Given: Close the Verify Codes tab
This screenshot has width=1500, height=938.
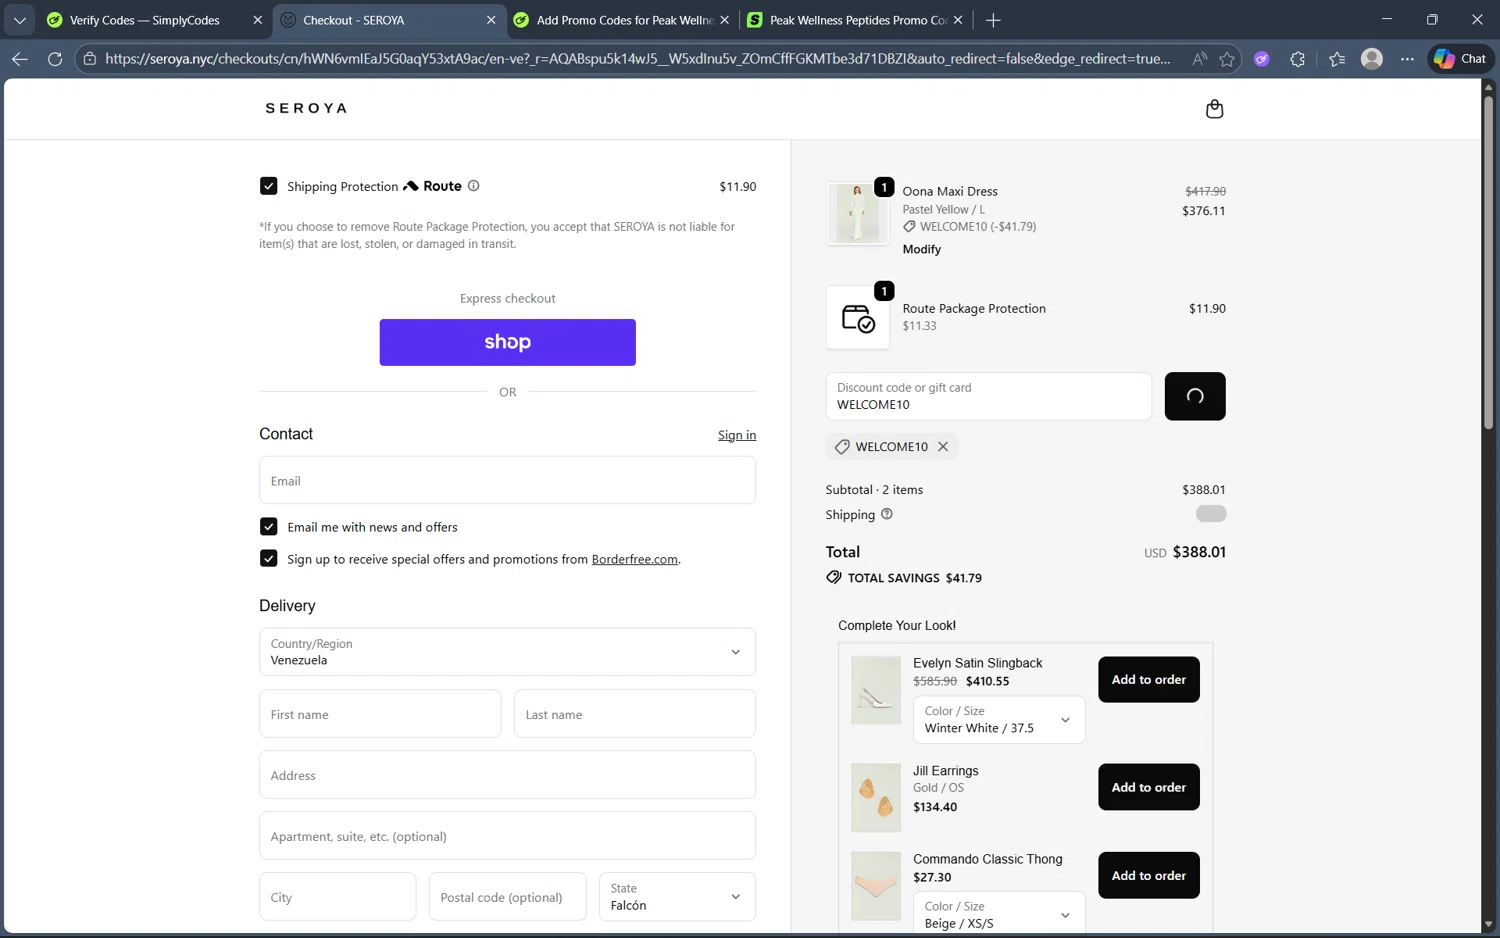Looking at the screenshot, I should point(257,20).
